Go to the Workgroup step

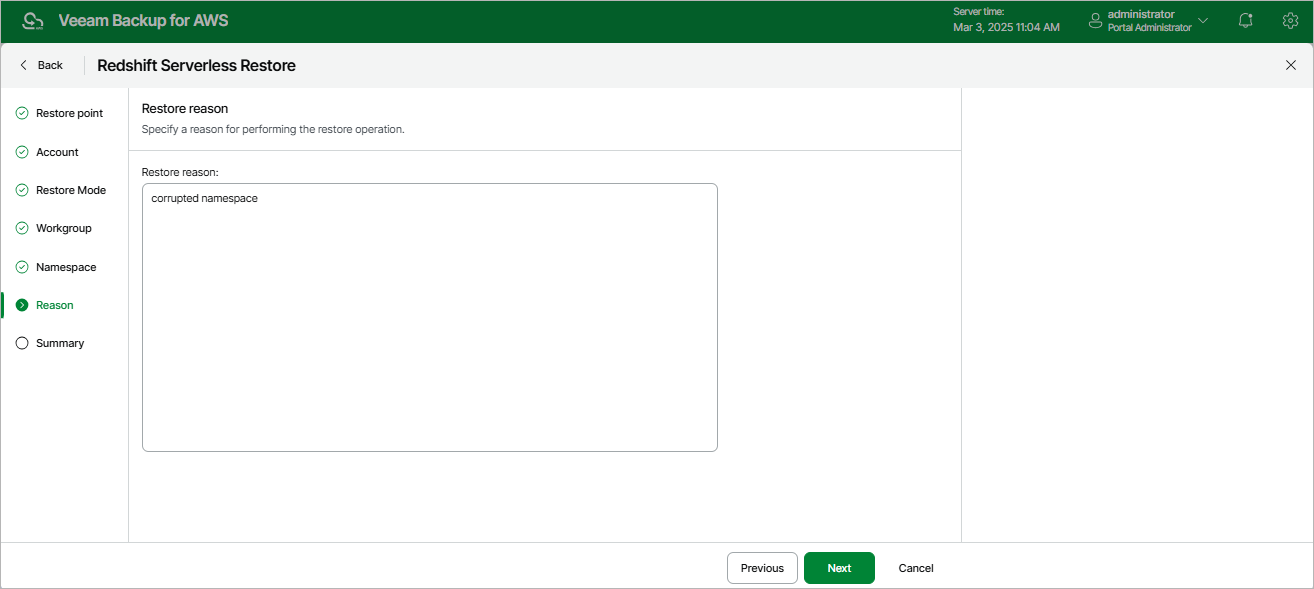[64, 228]
